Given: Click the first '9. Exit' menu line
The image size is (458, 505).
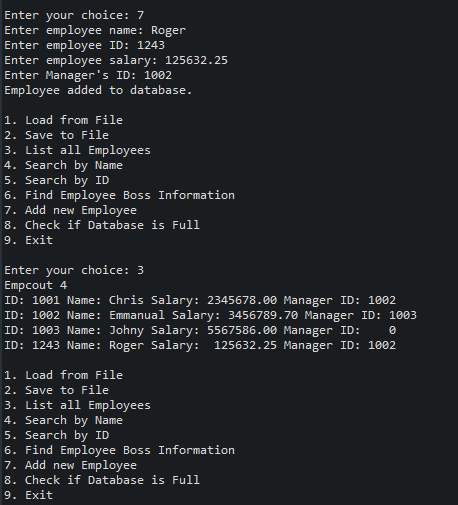Looking at the screenshot, I should (28, 240).
